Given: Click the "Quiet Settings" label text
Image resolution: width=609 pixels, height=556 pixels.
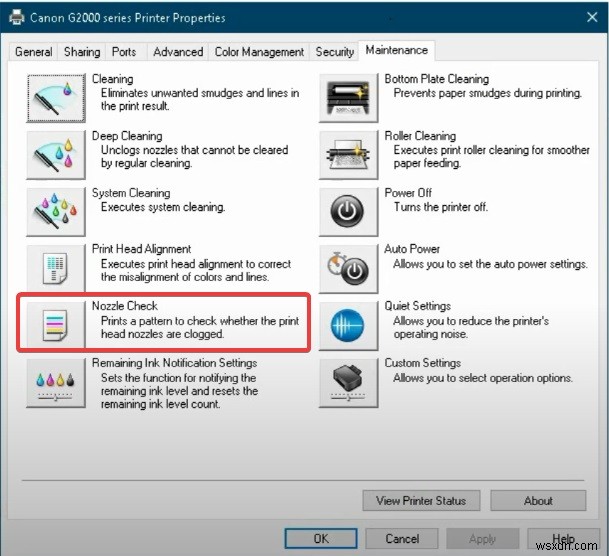Looking at the screenshot, I should point(418,306).
